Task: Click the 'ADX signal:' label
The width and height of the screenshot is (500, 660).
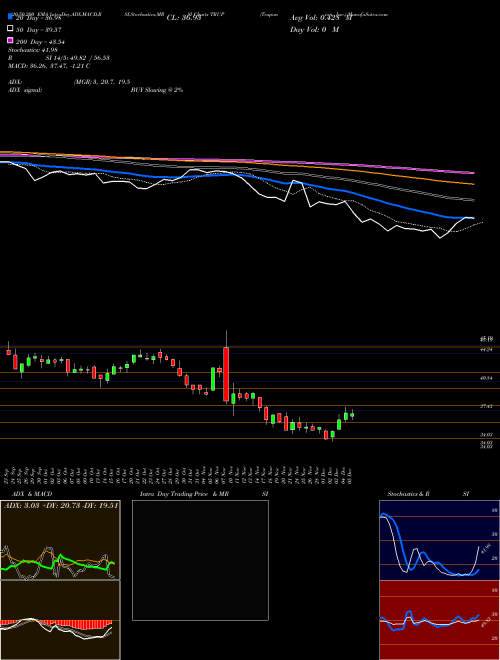Action: point(25,90)
